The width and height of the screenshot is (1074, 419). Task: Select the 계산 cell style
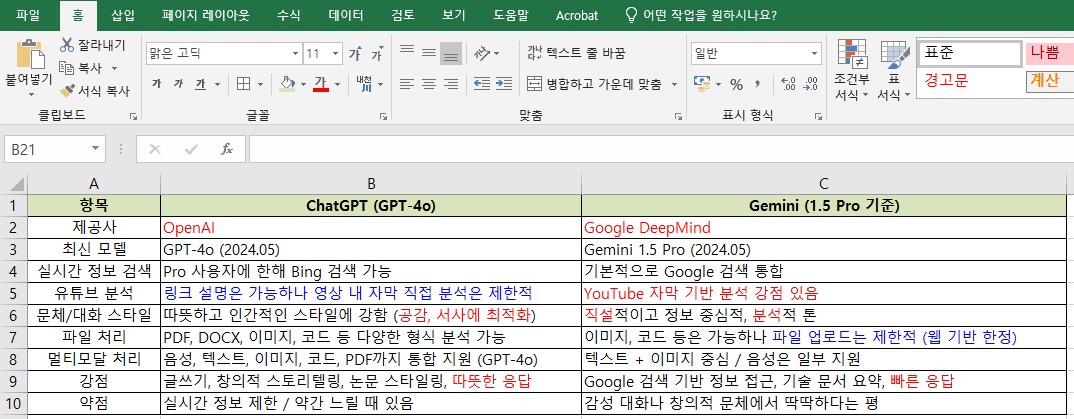(x=1049, y=81)
